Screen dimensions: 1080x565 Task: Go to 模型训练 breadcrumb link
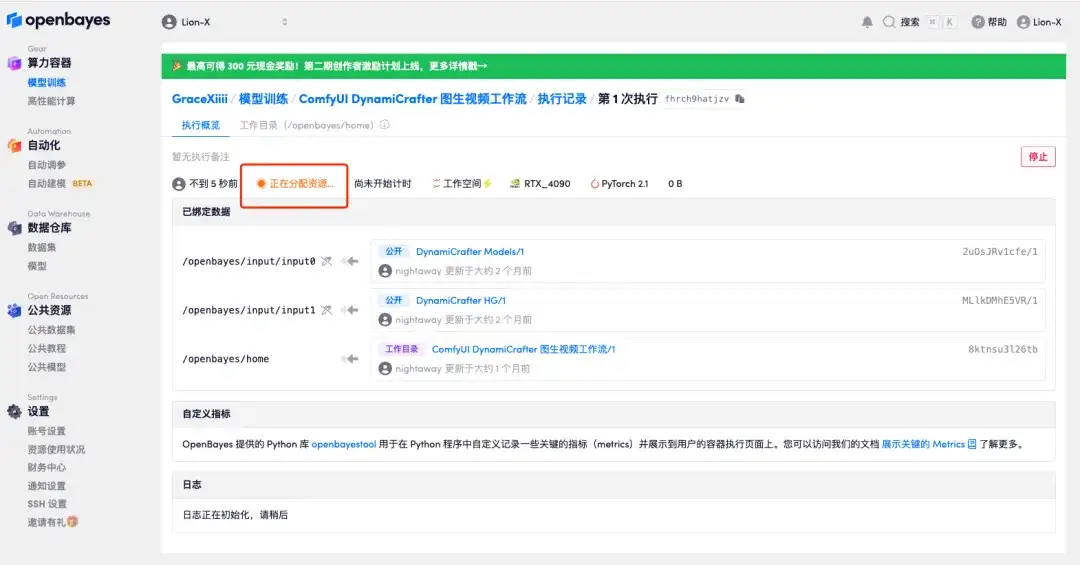pos(263,99)
